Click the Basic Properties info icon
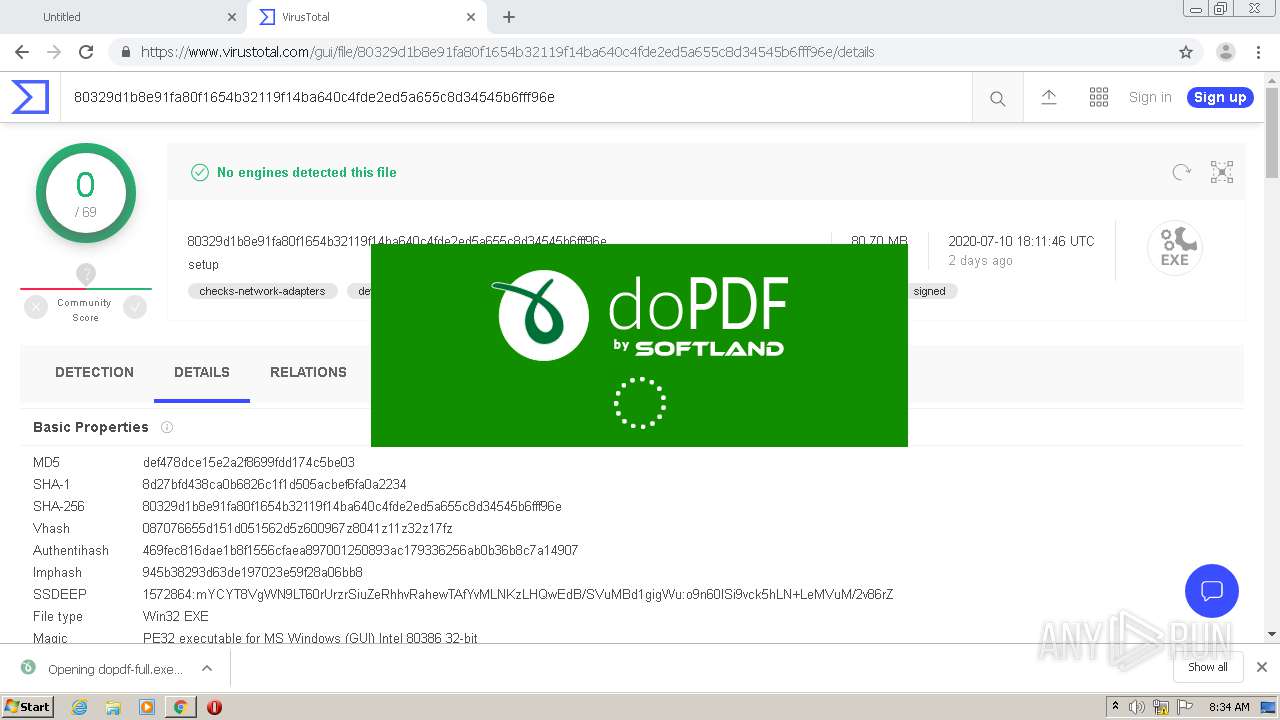The height and width of the screenshot is (720, 1280). click(167, 427)
